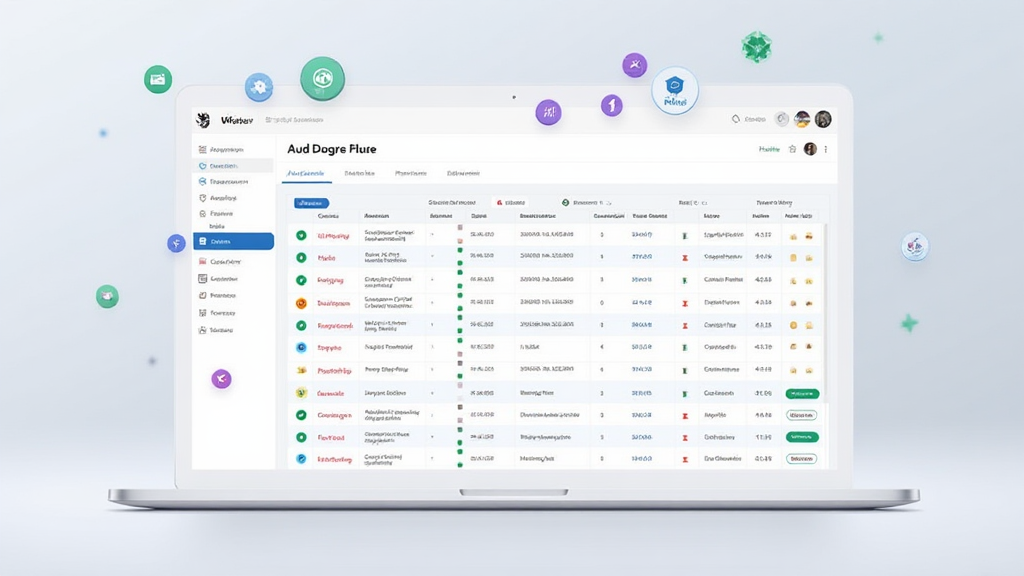This screenshot has width=1024, height=576.
Task: Click inside the search field top right
Action: tap(752, 118)
